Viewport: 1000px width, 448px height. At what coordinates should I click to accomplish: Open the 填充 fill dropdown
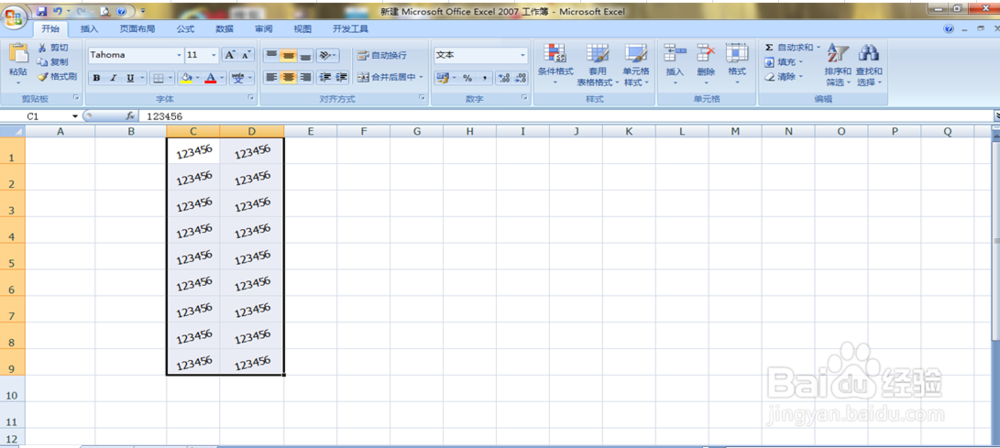tap(784, 62)
